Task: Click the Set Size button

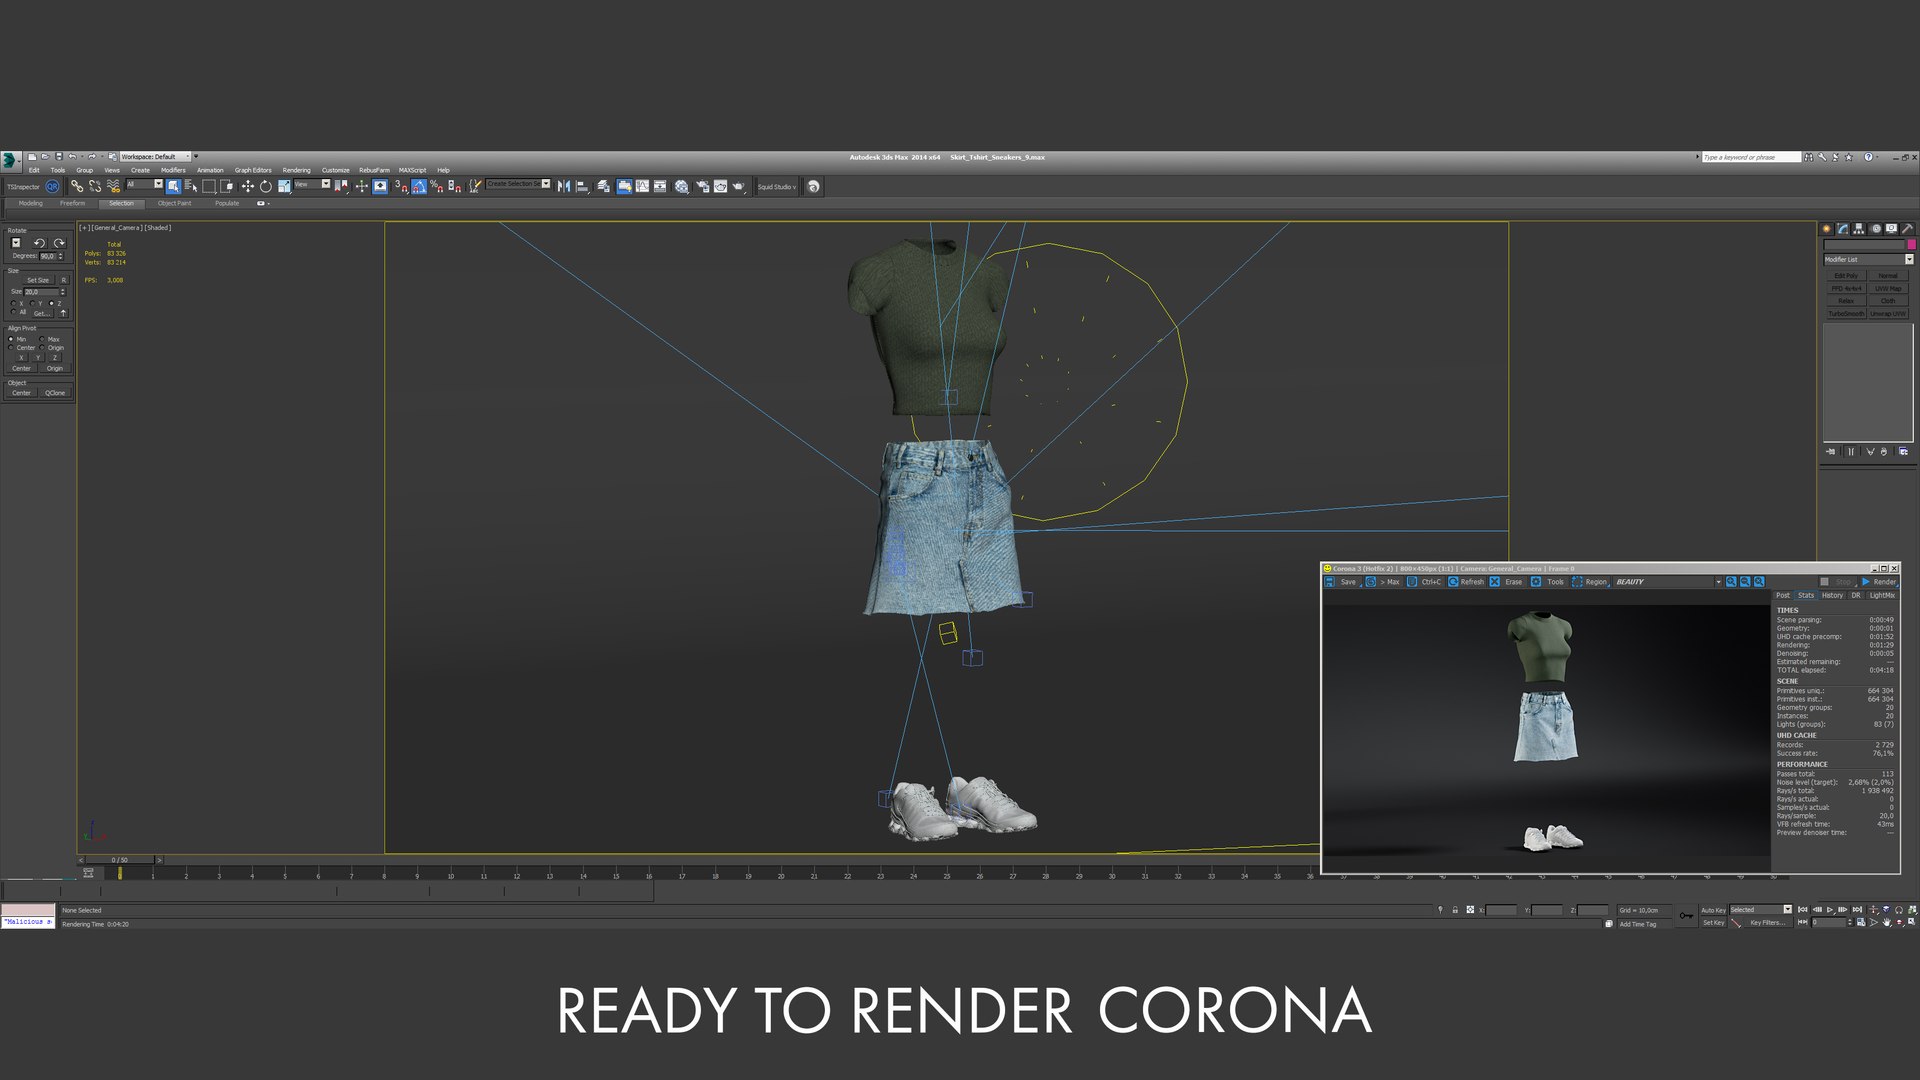Action: point(38,280)
